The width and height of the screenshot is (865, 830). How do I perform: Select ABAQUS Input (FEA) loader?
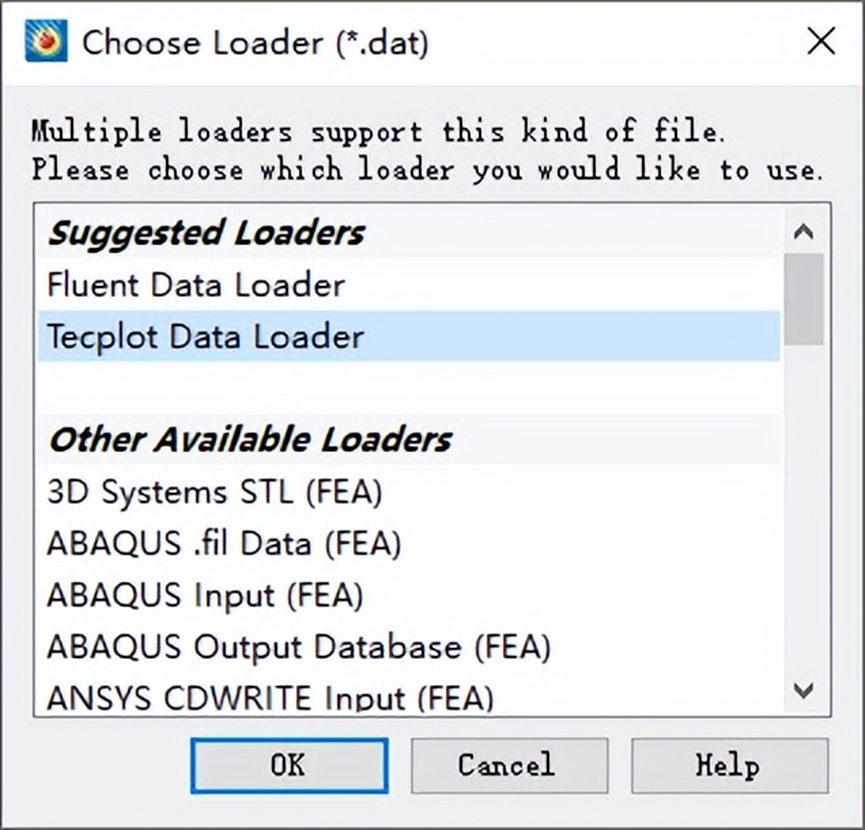[204, 596]
